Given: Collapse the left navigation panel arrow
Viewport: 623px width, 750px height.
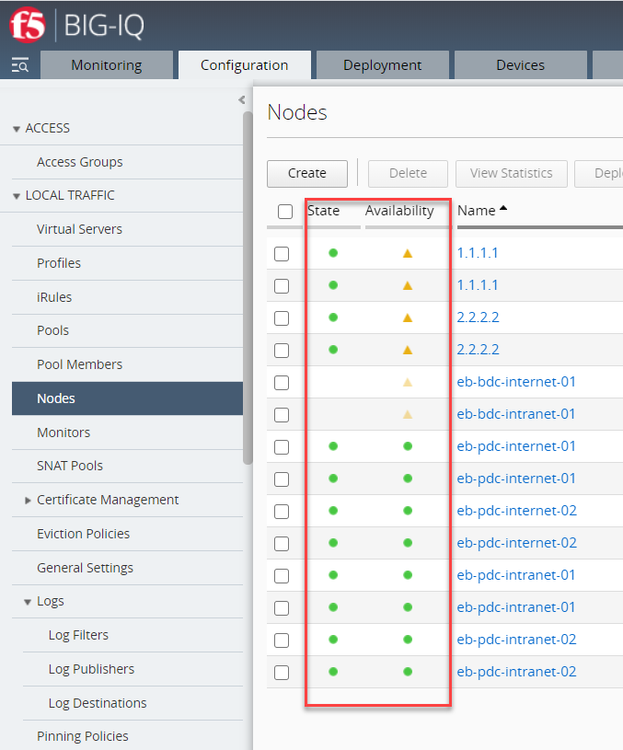Looking at the screenshot, I should coord(242,99).
